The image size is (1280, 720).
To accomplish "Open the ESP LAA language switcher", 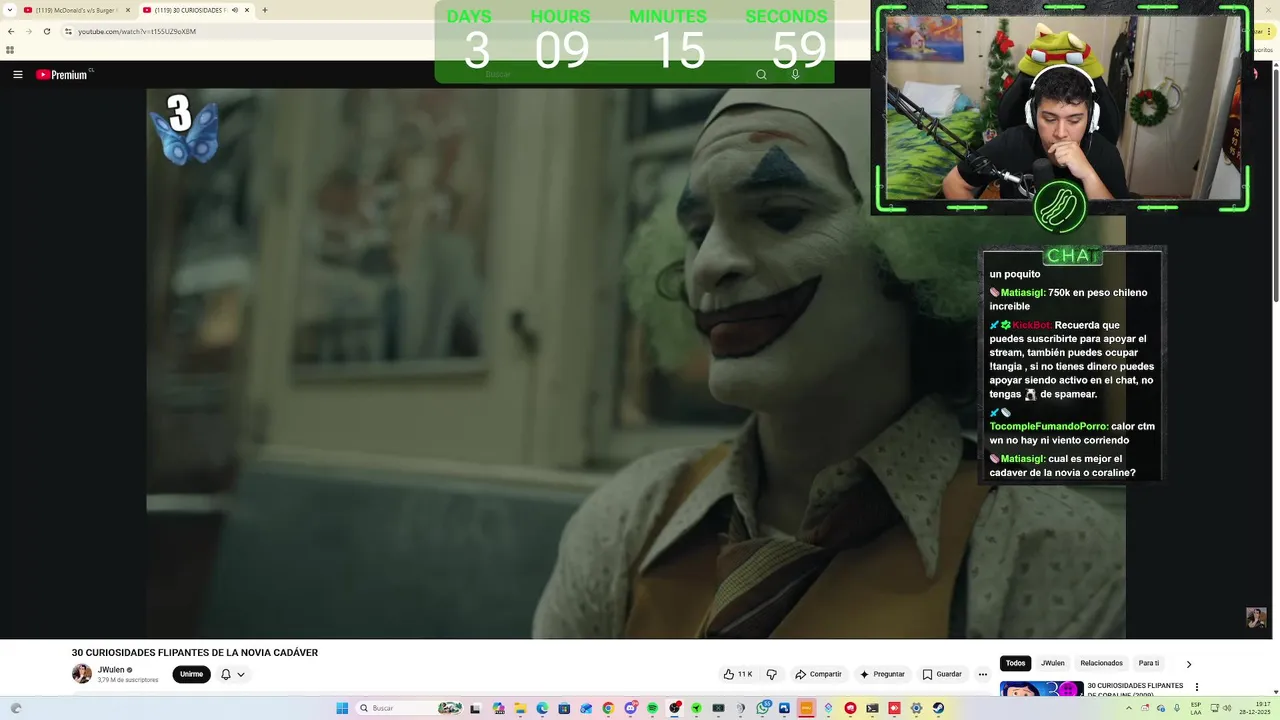I will coord(1196,708).
